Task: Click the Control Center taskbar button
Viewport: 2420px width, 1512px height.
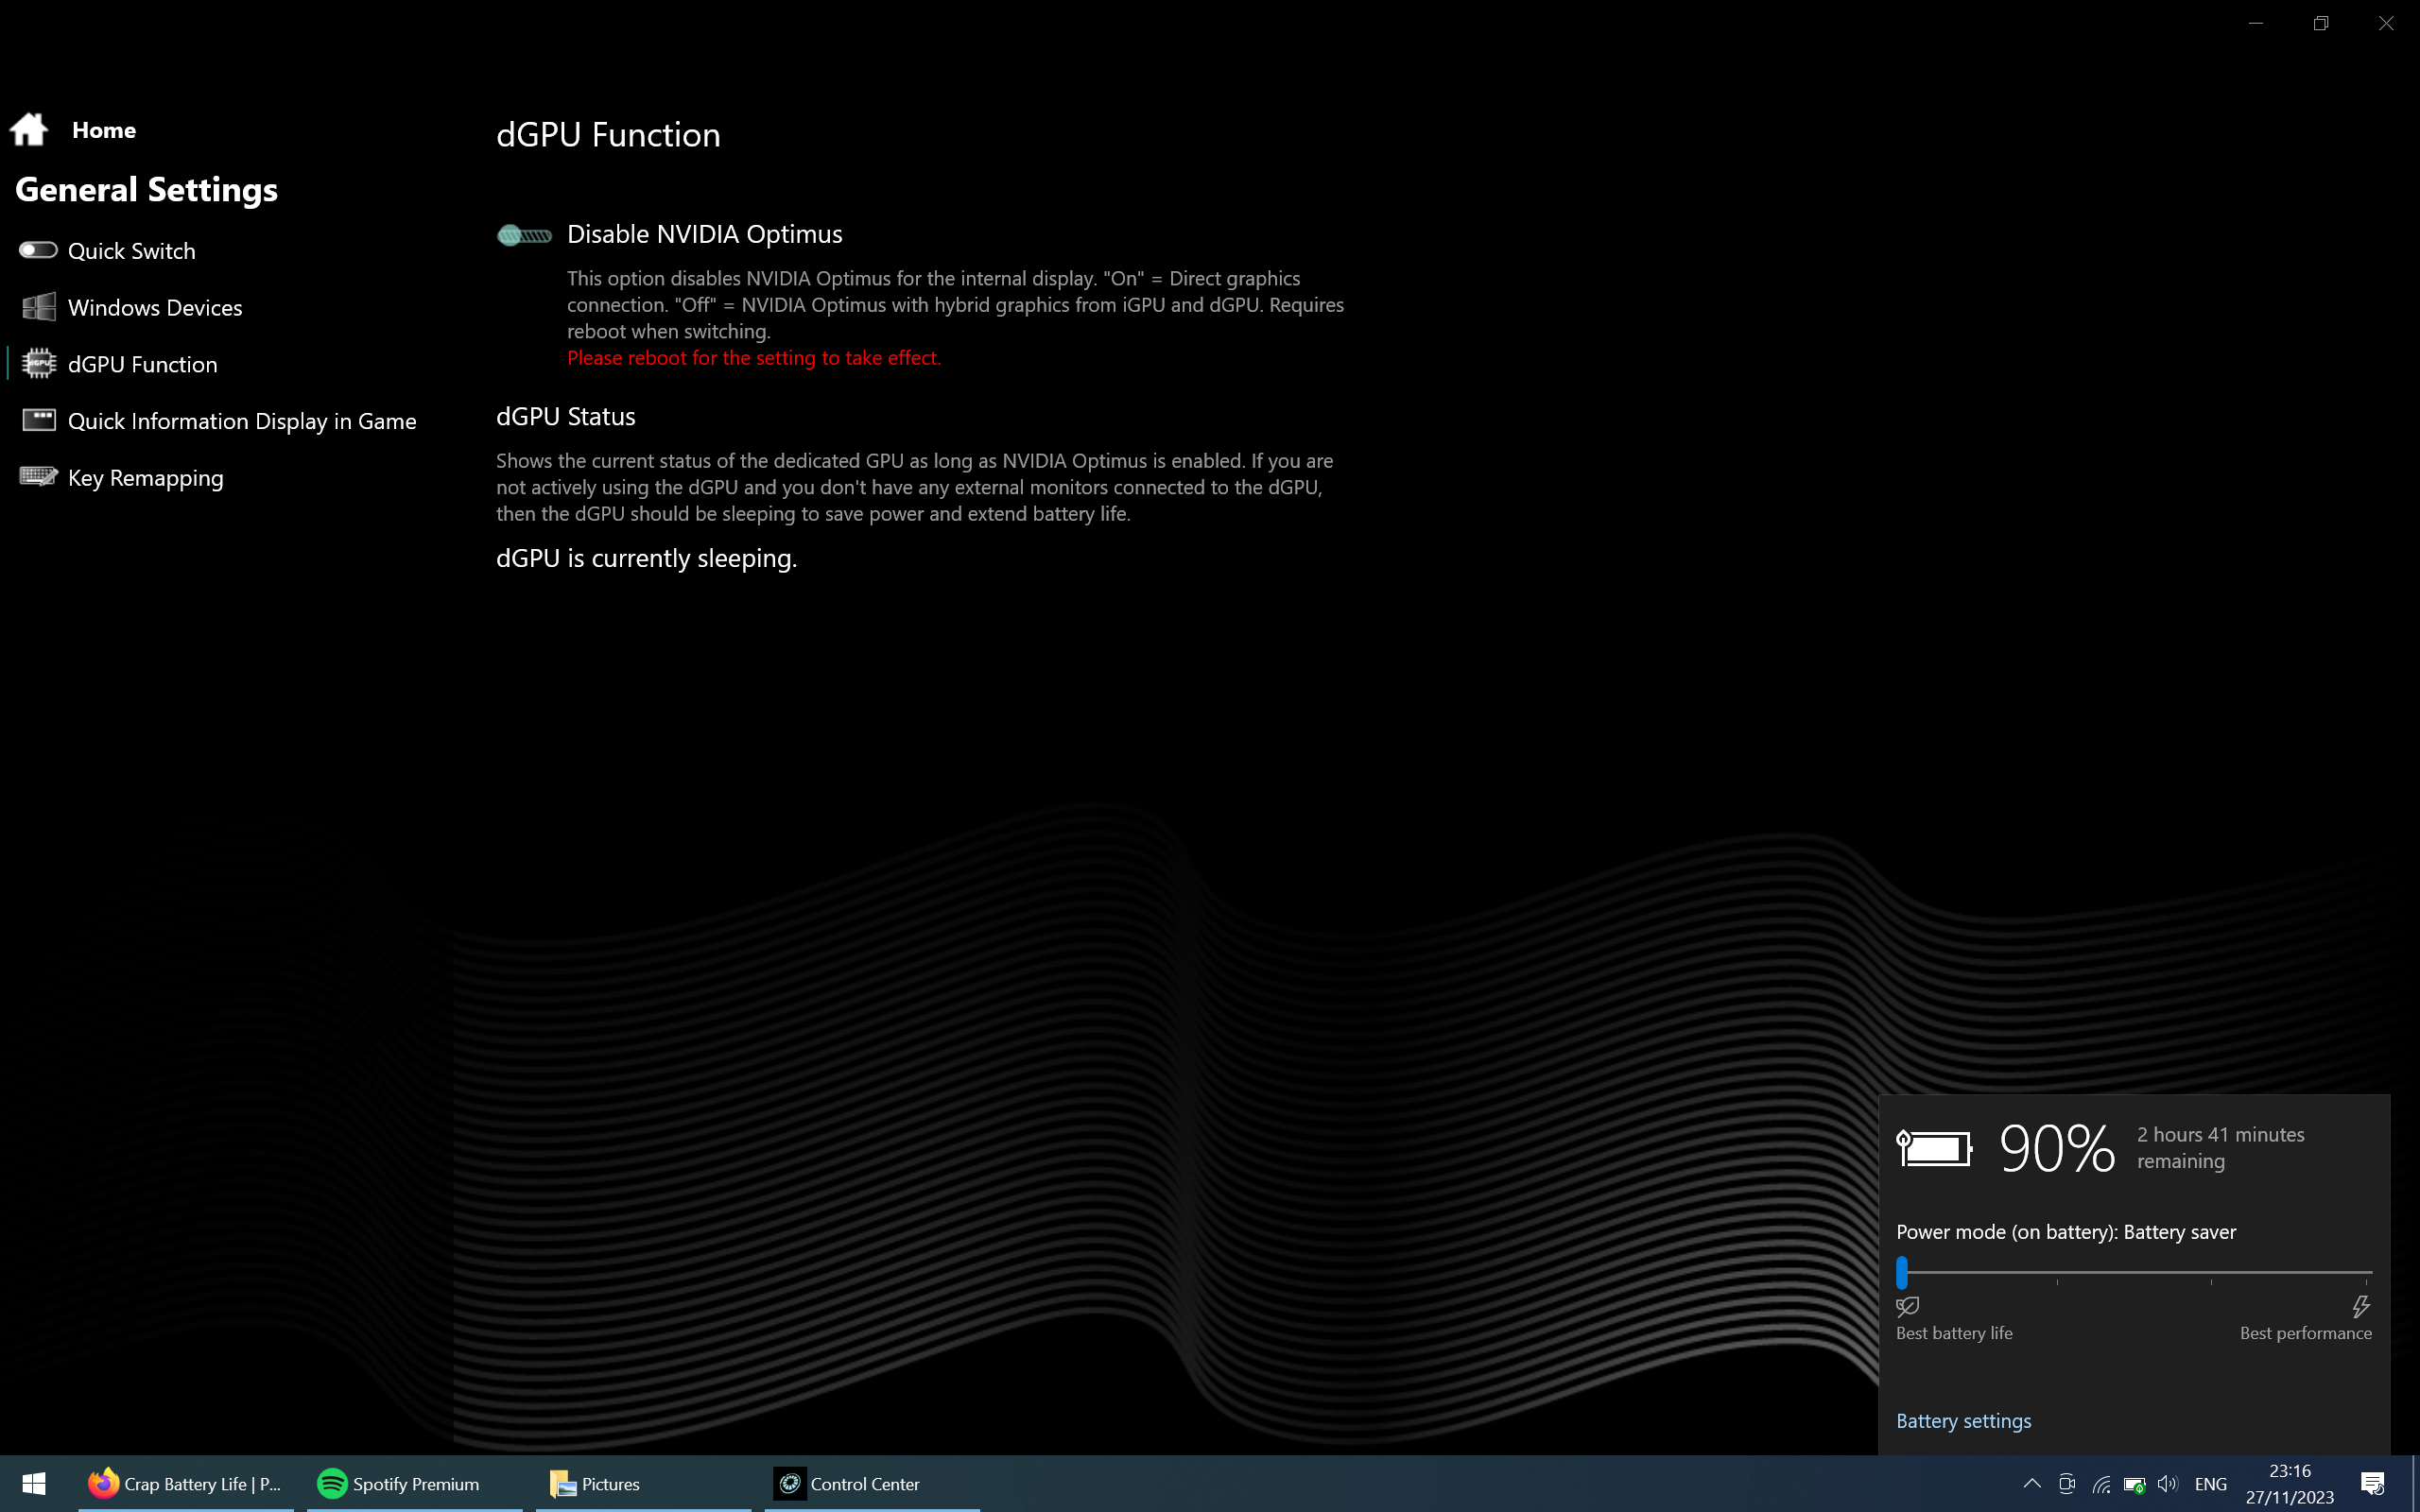Action: pyautogui.click(x=872, y=1484)
